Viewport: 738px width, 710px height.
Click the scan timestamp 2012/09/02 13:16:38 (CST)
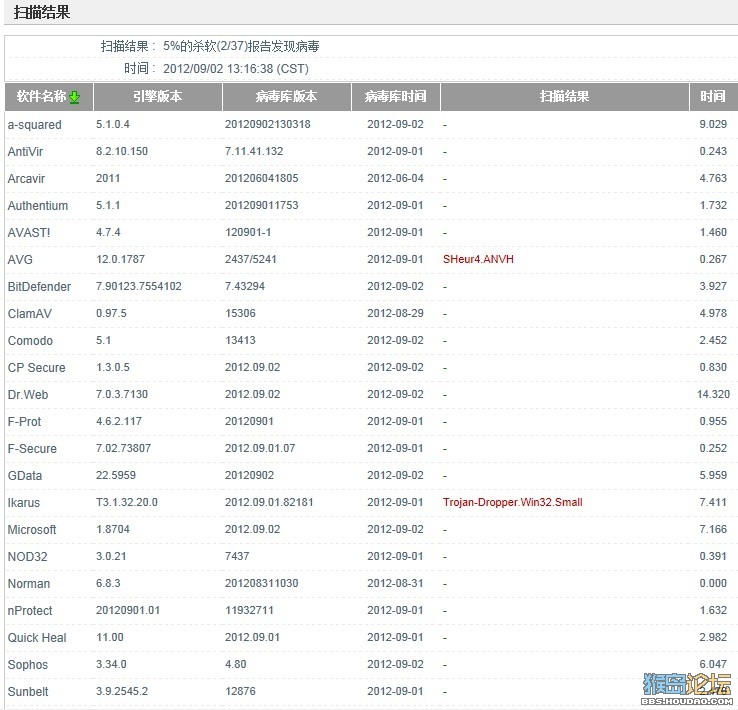(x=236, y=69)
